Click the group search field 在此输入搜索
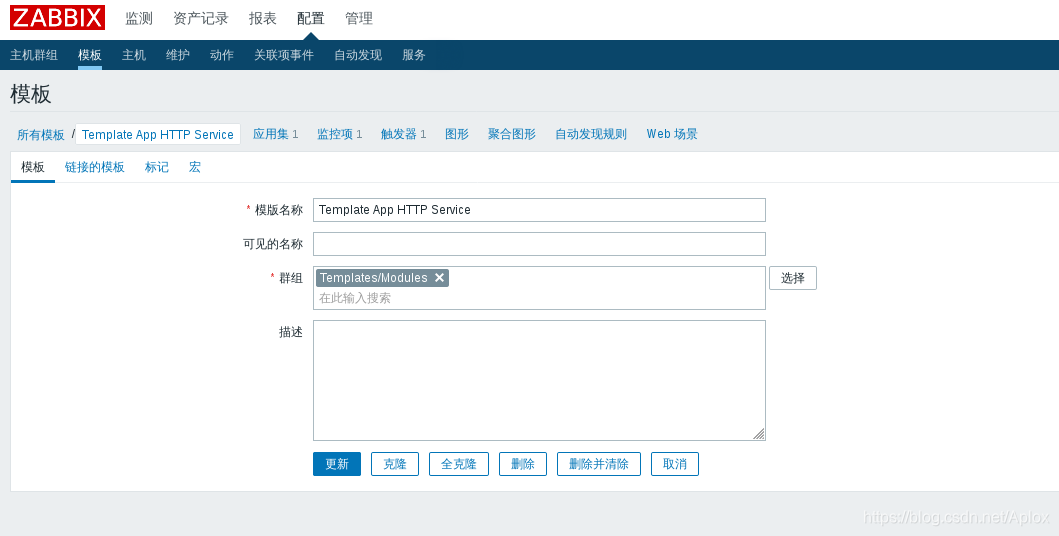Screen dimensions: 1059x536 point(539,298)
